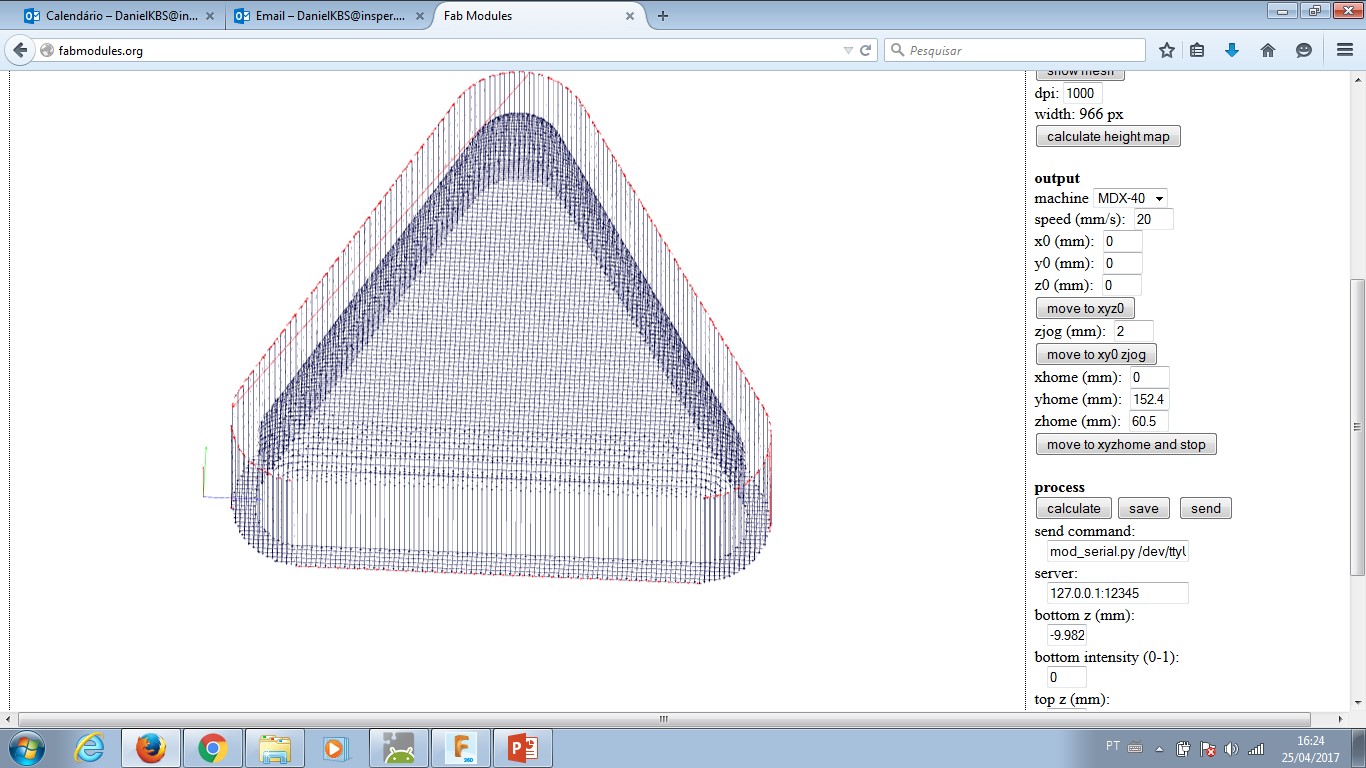Click the send command field with mod_serial.py

click(1117, 552)
